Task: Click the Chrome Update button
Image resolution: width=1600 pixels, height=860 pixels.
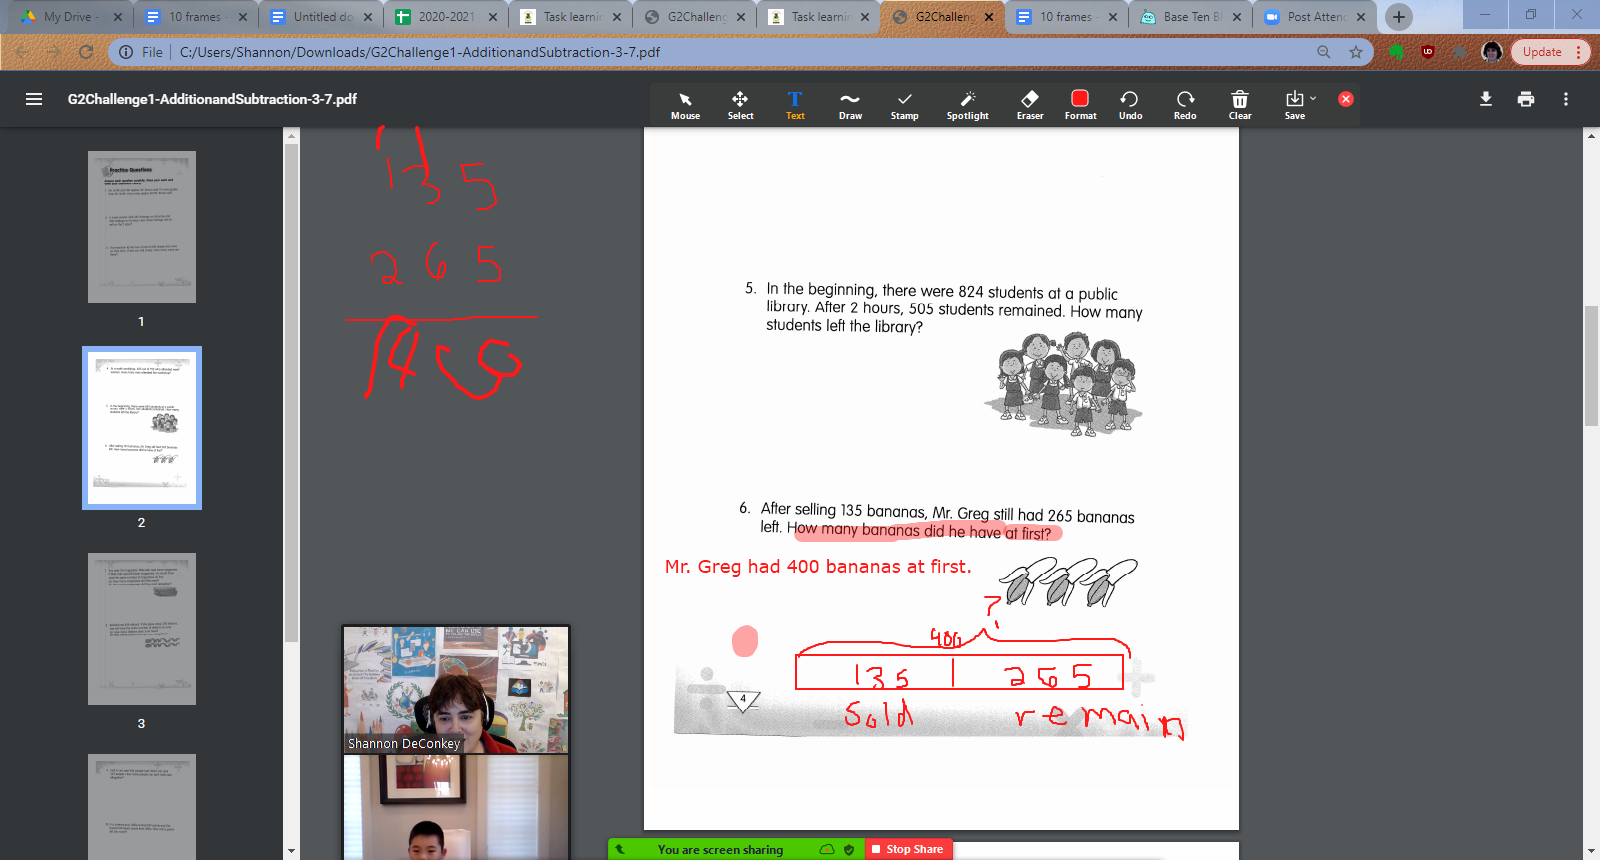Action: (1549, 52)
